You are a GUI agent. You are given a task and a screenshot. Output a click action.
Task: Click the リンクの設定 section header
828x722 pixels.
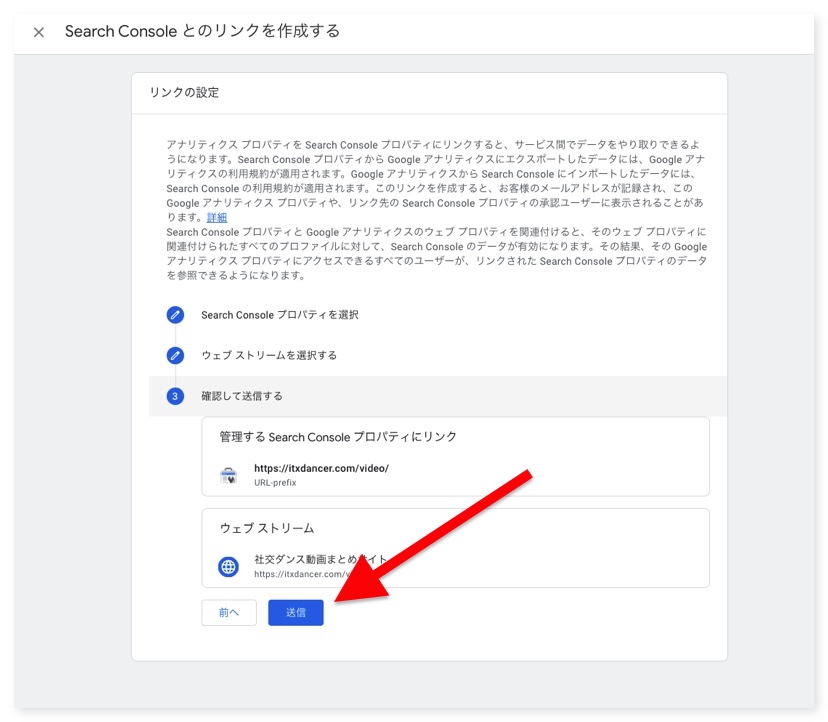(x=184, y=93)
